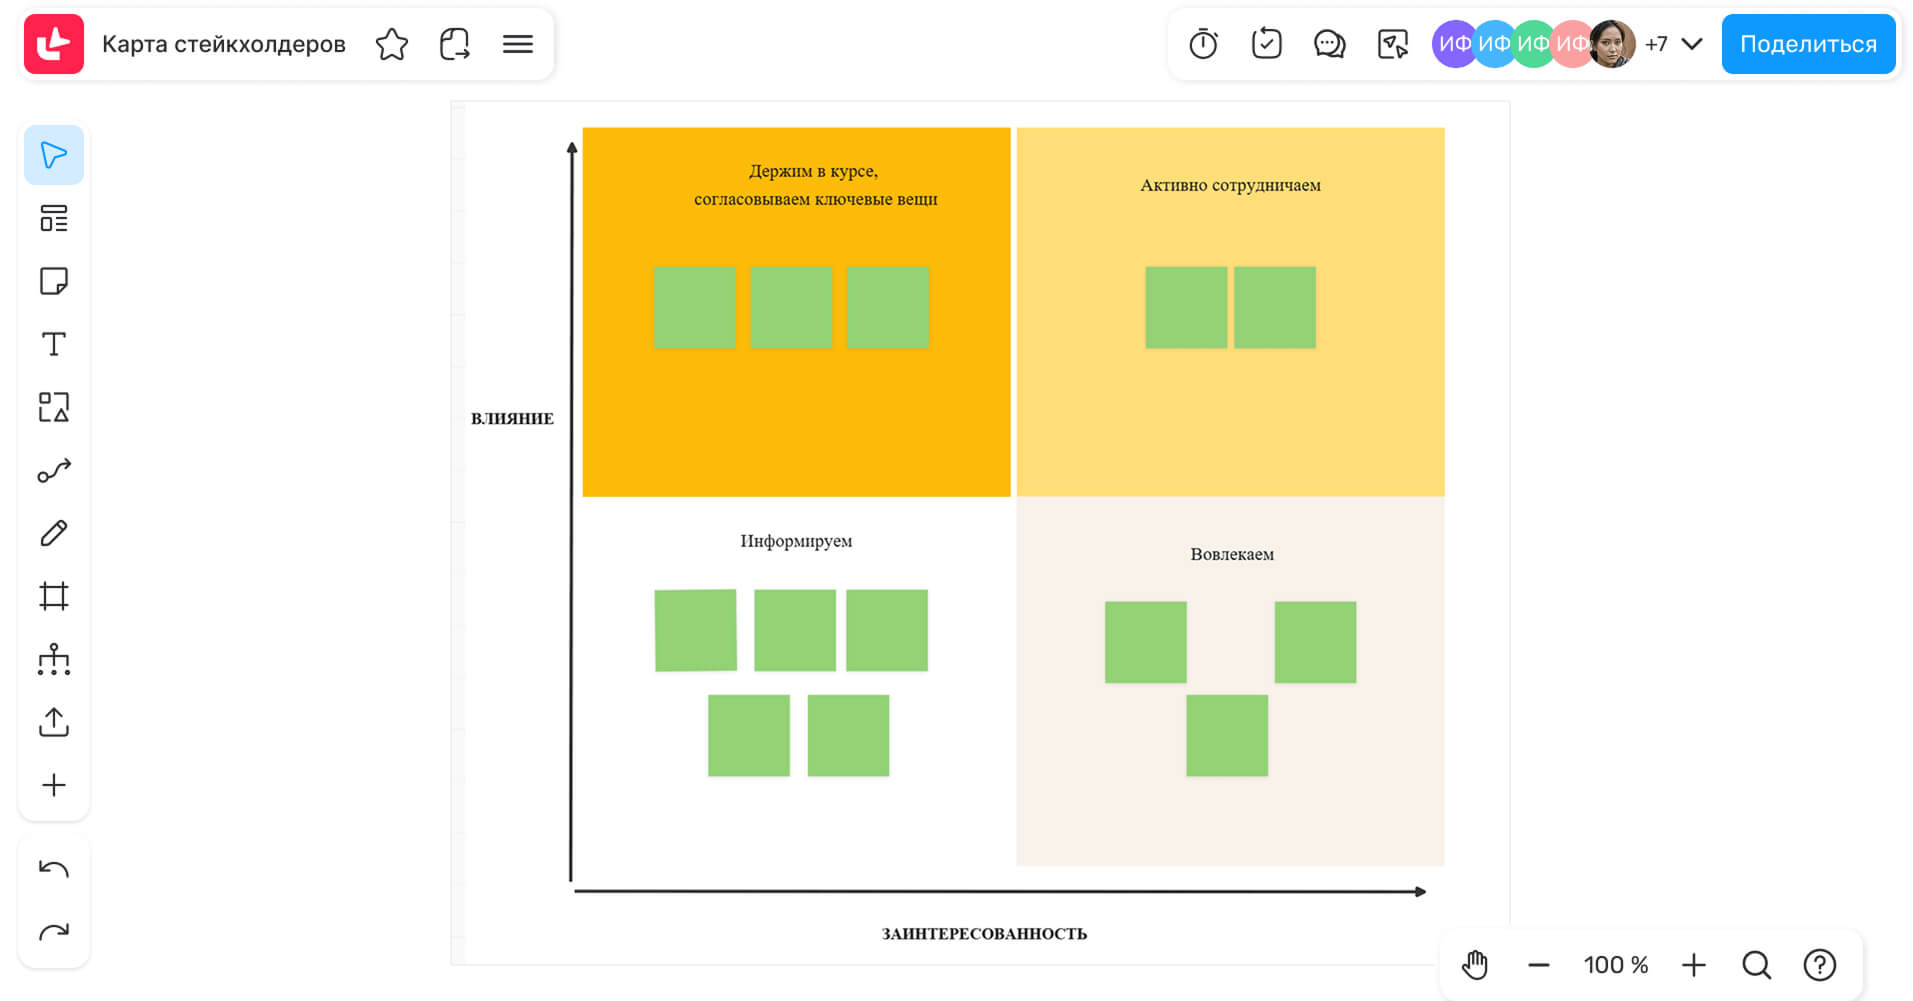Open the mind map diagram tool
Viewport: 1913px width, 1001px height.
(x=53, y=659)
